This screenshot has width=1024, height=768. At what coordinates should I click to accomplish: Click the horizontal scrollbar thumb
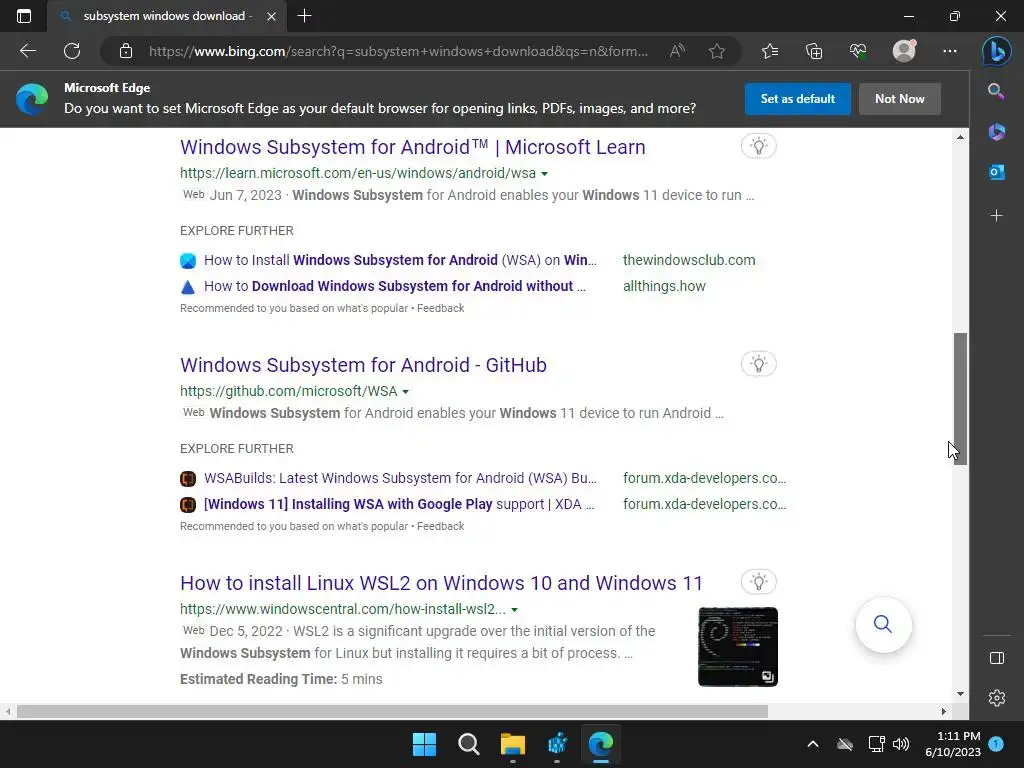[392, 711]
